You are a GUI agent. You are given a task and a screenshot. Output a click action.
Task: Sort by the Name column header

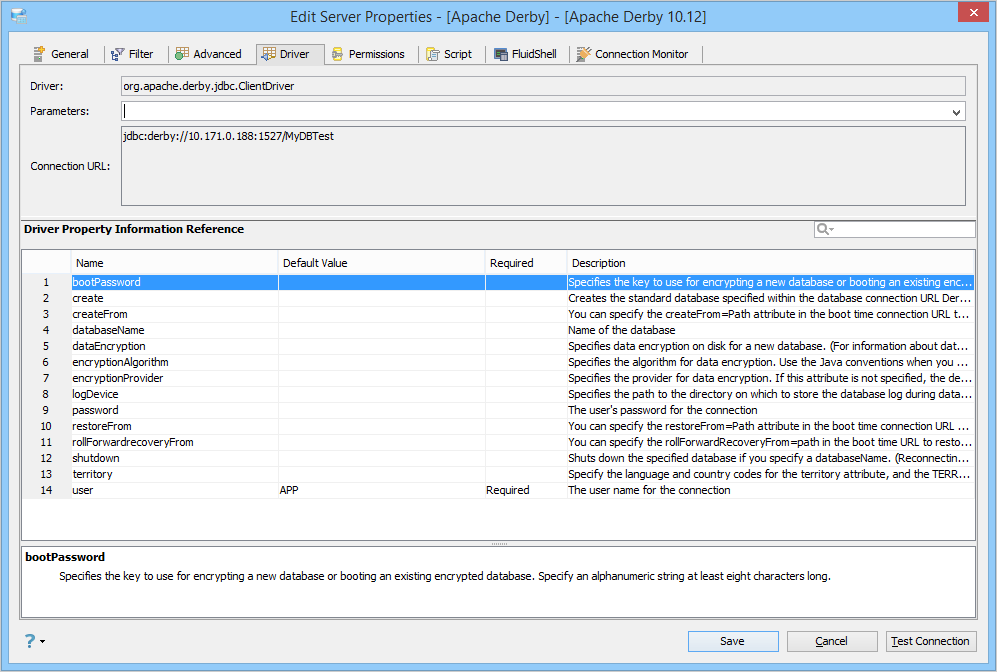coord(174,263)
